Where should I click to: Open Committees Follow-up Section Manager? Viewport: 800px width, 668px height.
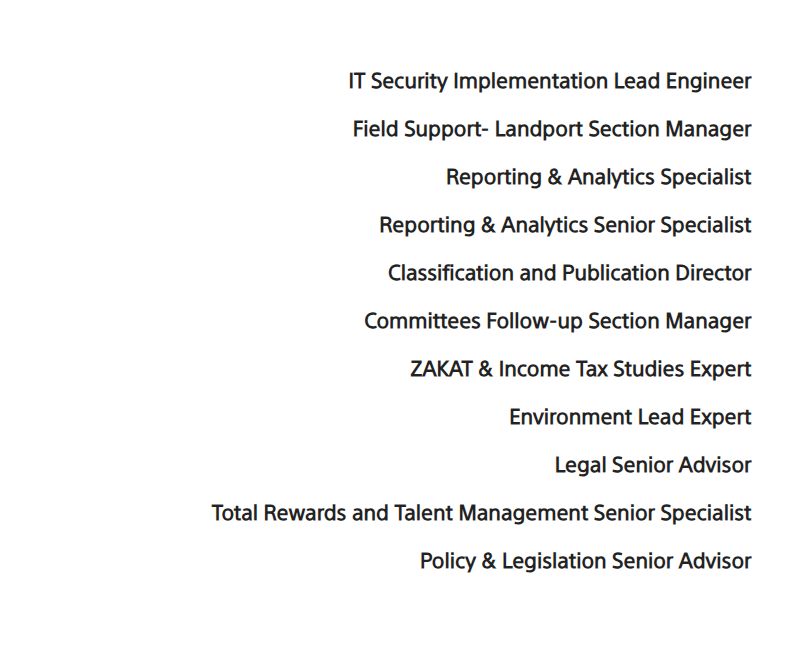pyautogui.click(x=558, y=321)
